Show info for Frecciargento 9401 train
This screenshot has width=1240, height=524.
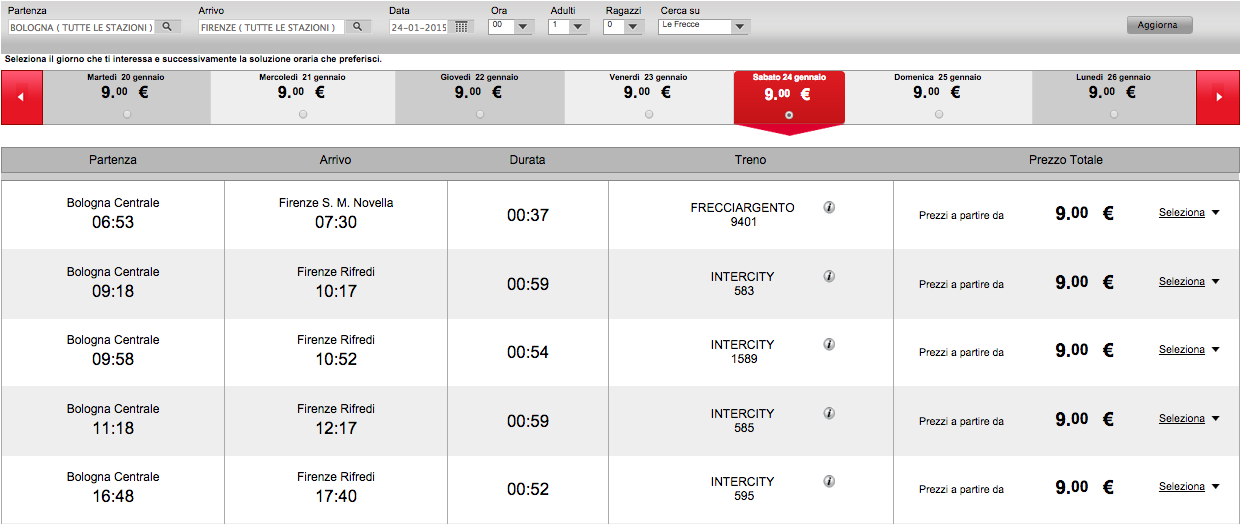(x=829, y=208)
